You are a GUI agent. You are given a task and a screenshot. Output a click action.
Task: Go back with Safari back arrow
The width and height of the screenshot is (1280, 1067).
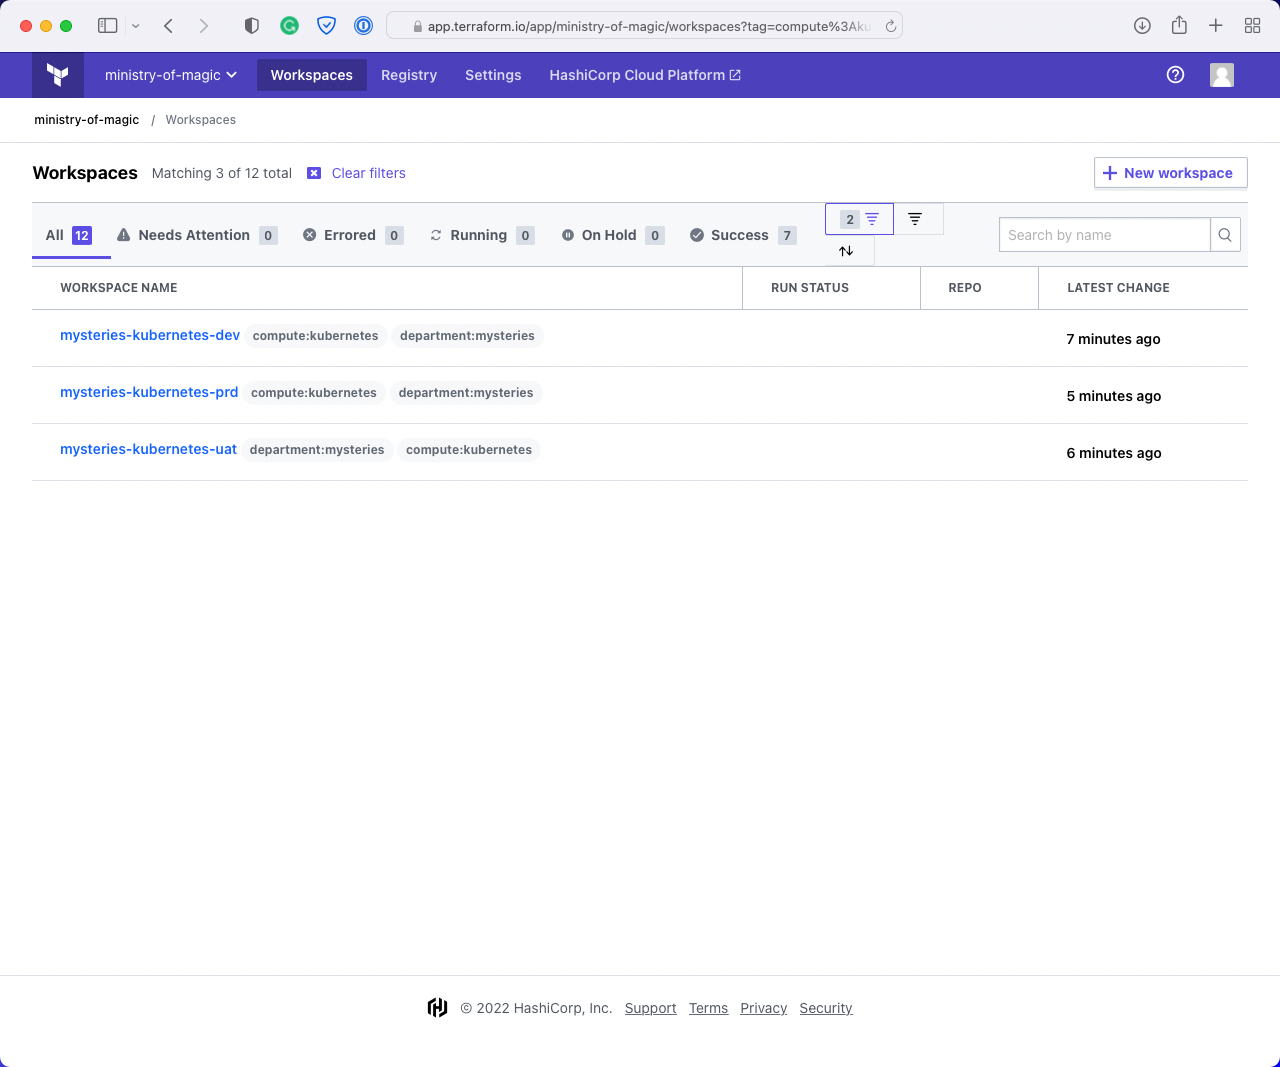[168, 26]
